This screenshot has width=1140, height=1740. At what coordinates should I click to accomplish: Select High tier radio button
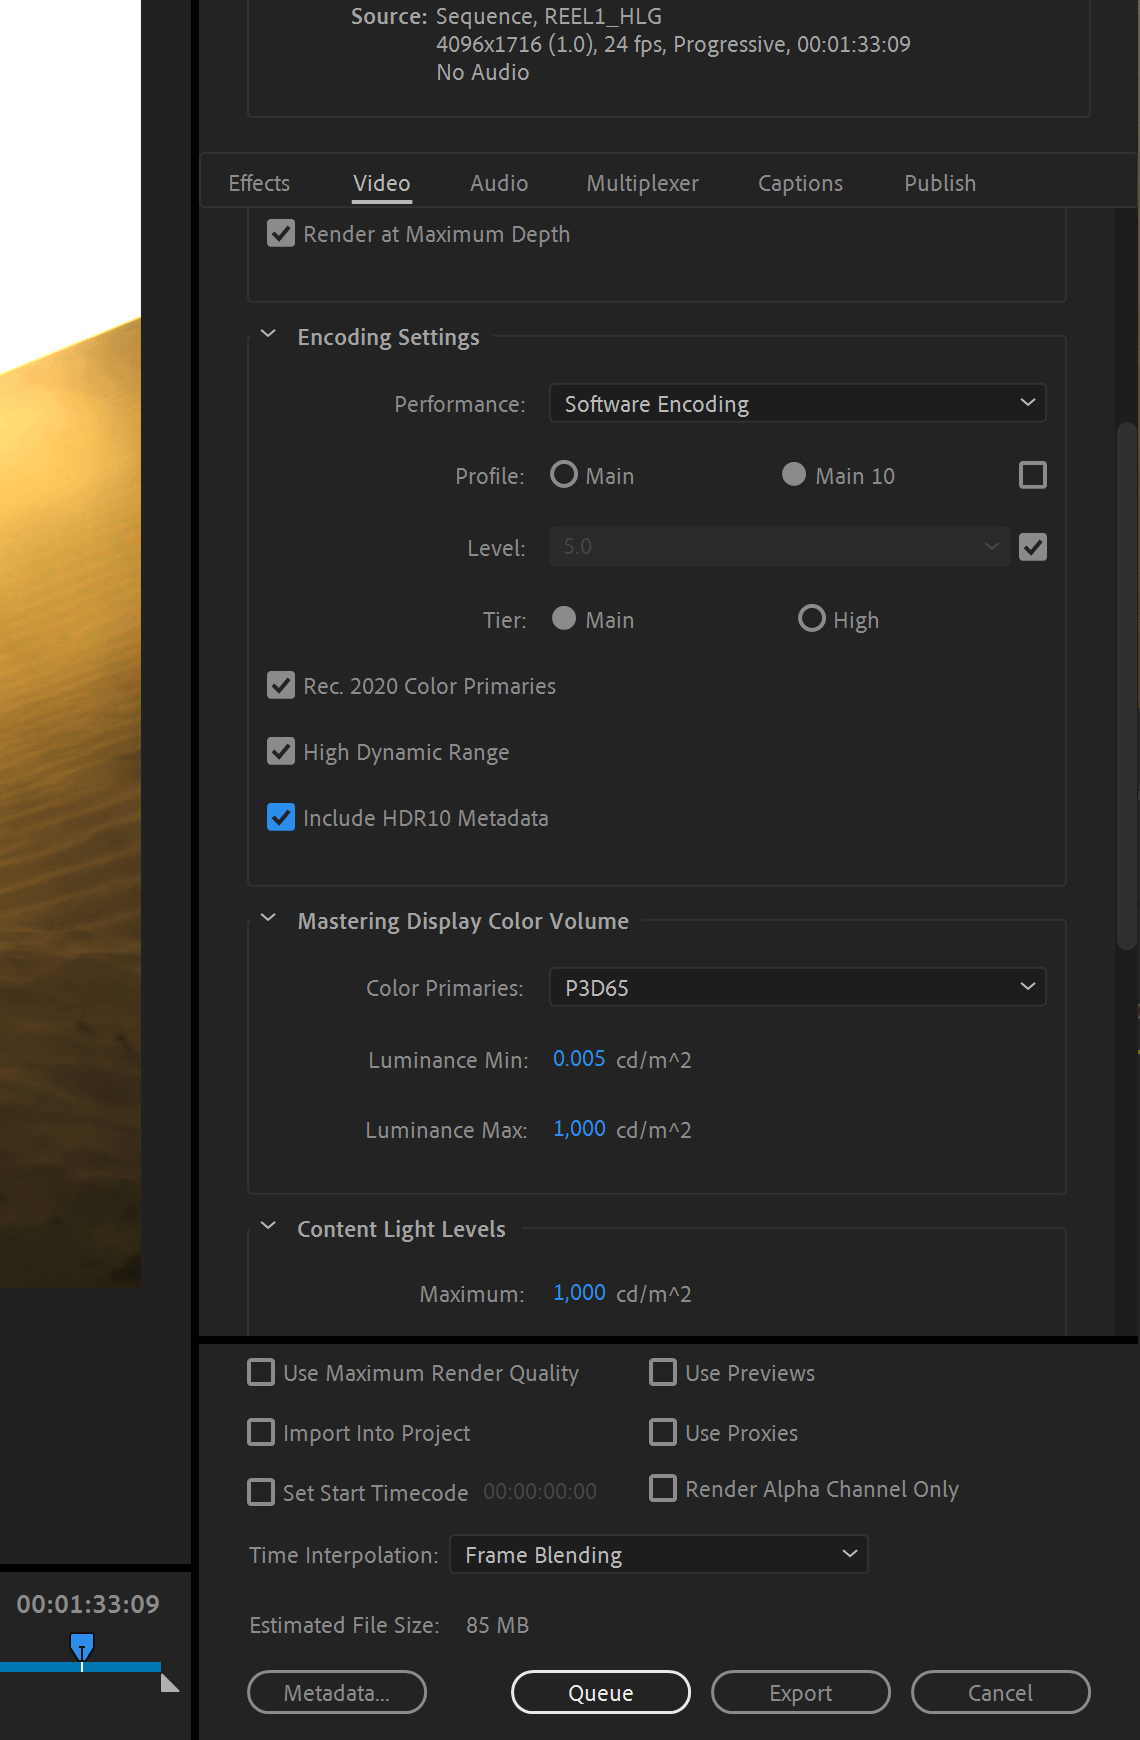click(812, 618)
